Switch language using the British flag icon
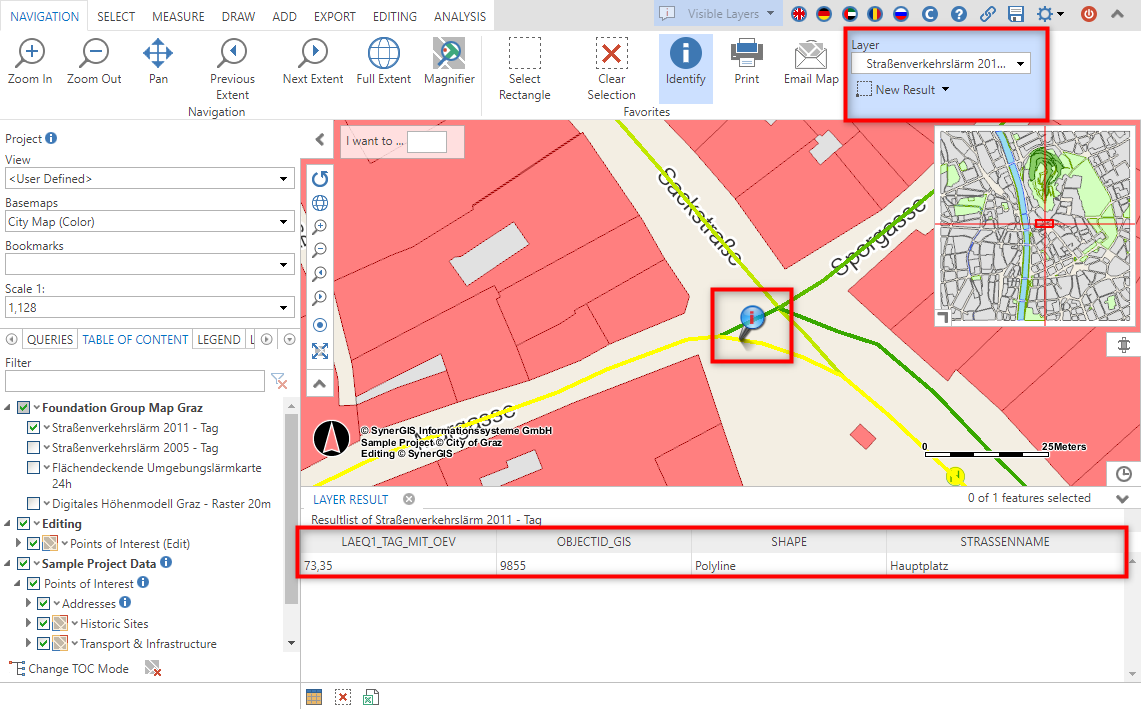This screenshot has height=709, width=1141. [798, 15]
